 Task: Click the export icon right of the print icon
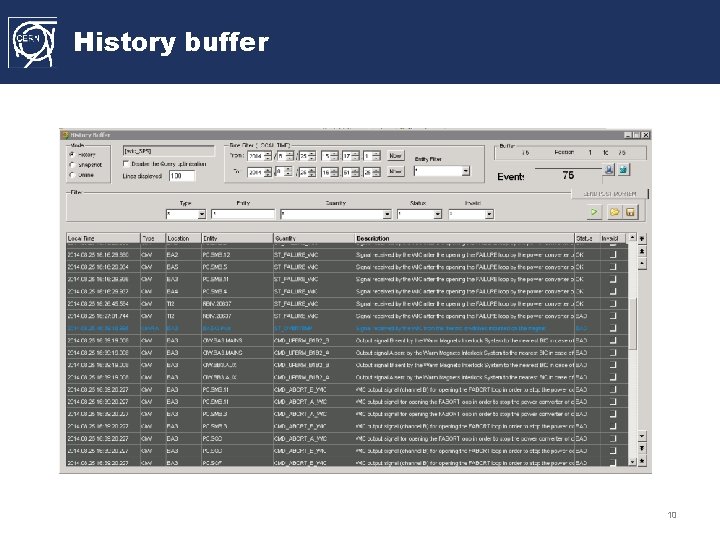tap(623, 169)
